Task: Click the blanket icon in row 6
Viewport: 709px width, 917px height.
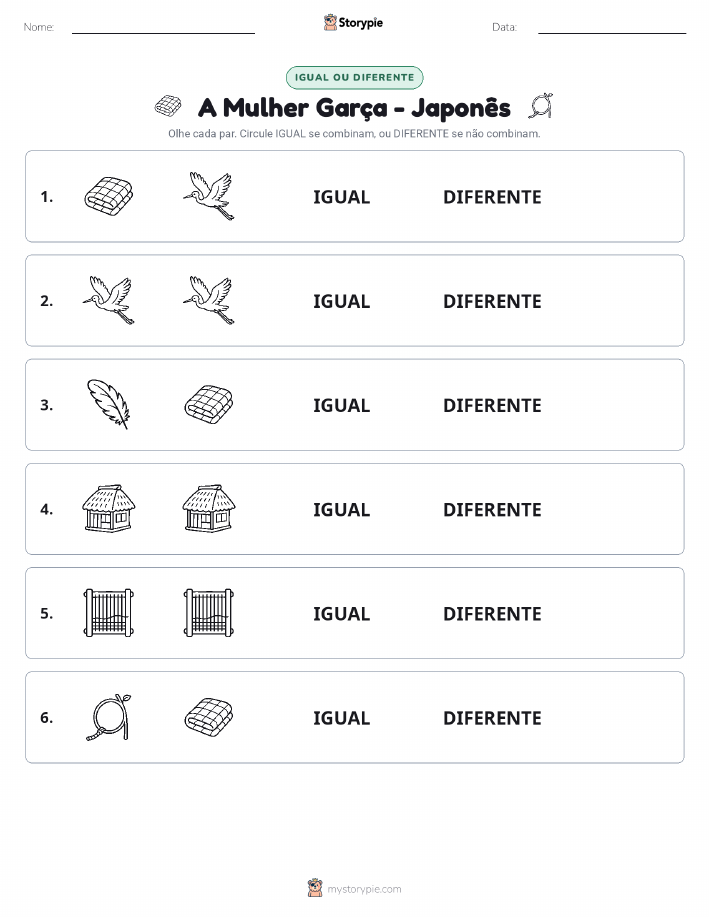Action: pos(209,717)
